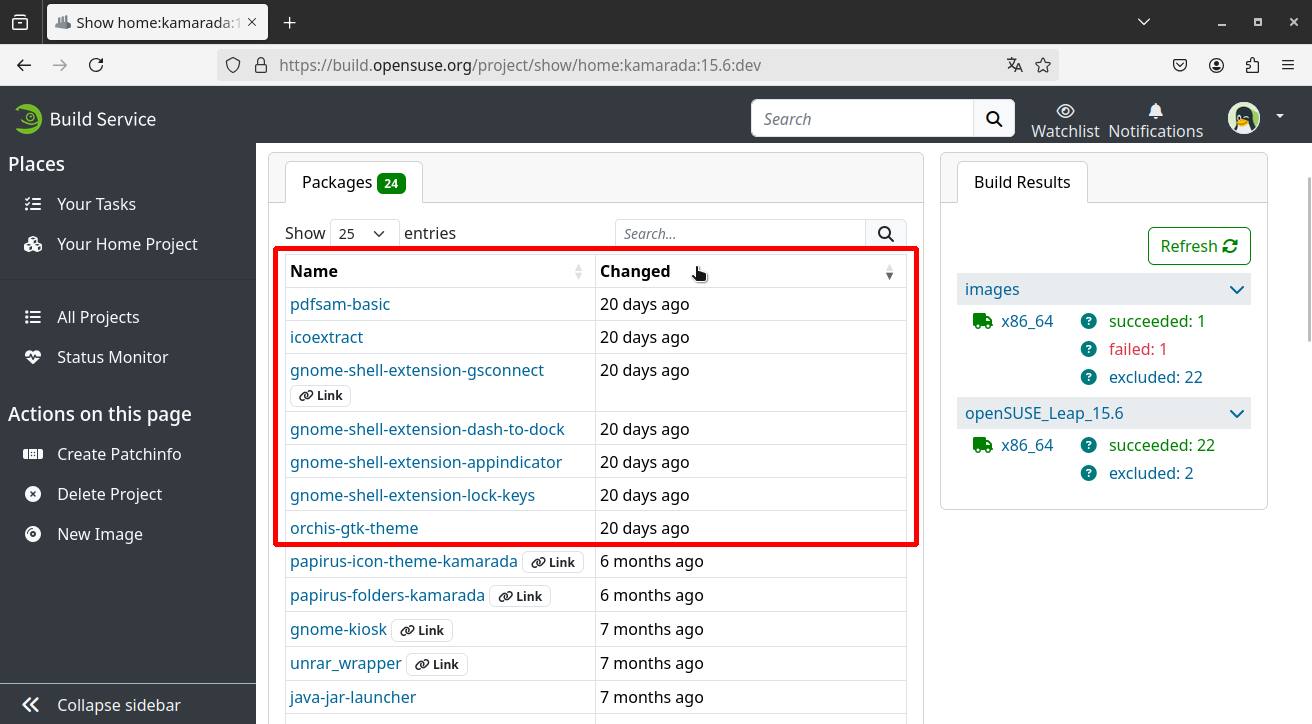Click Link badge beside papirus-icon-theme-kamarada

click(553, 562)
